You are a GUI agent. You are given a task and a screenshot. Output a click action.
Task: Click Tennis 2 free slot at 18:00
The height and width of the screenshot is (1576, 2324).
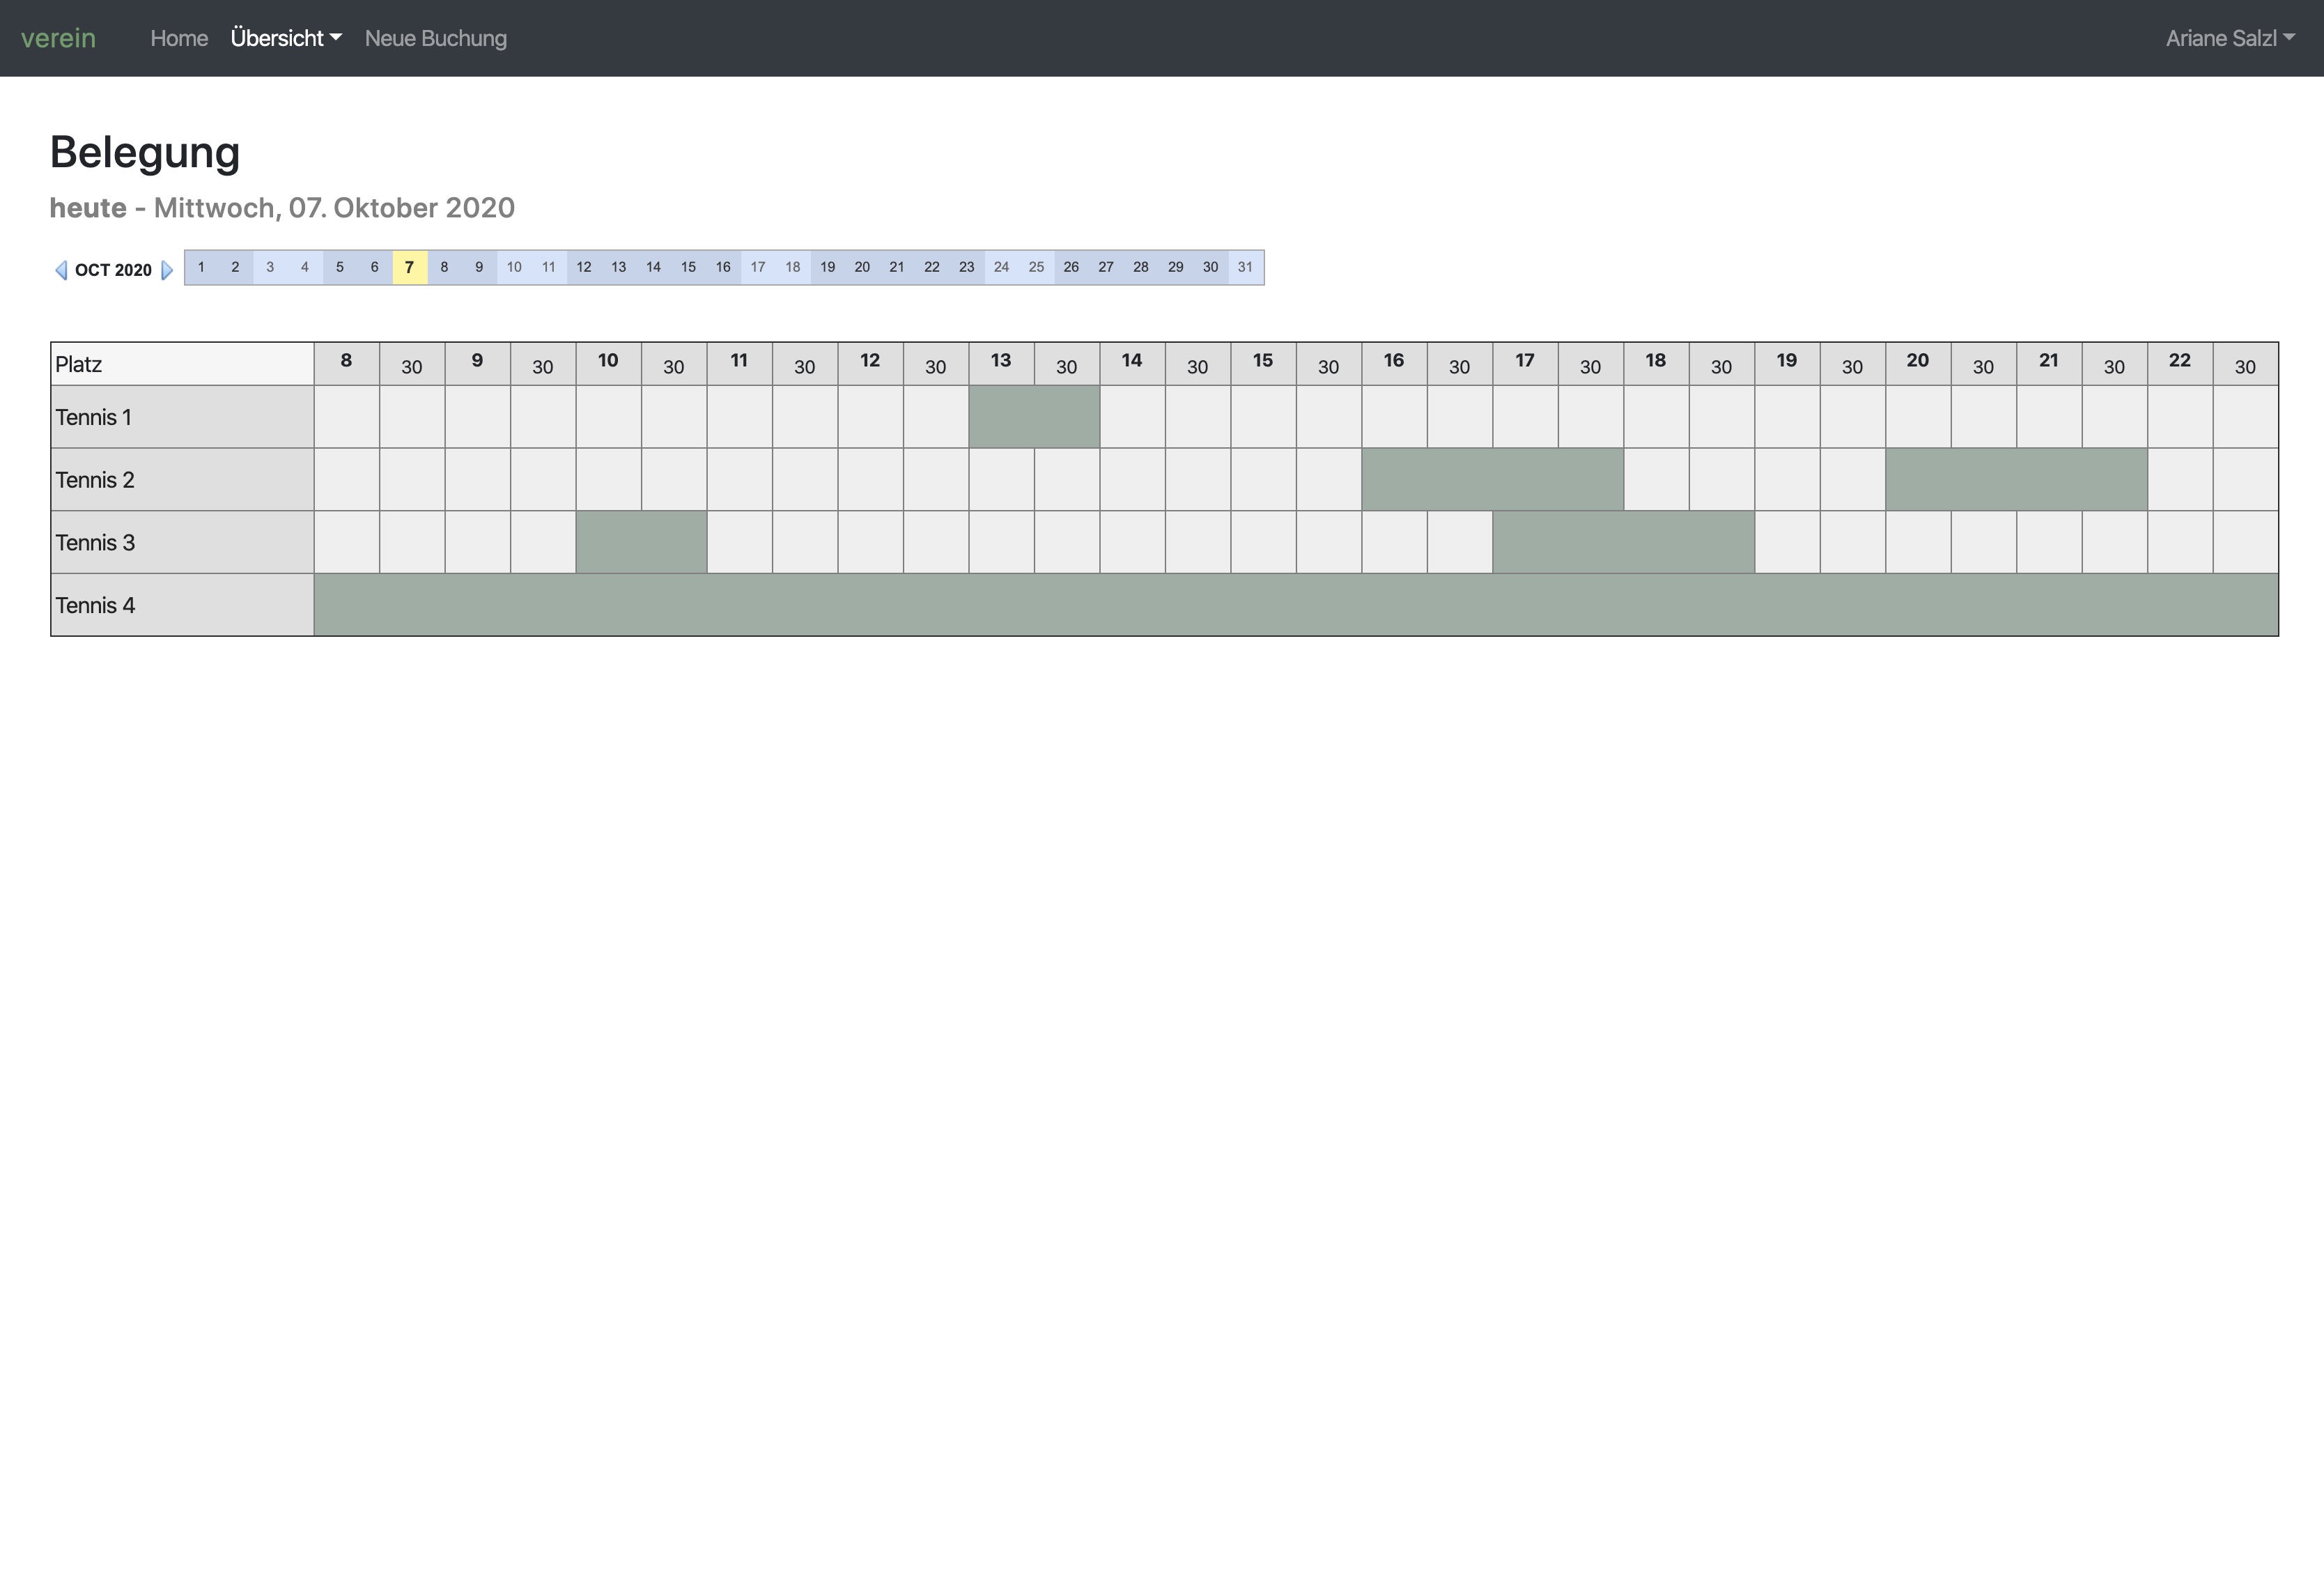pyautogui.click(x=1657, y=480)
